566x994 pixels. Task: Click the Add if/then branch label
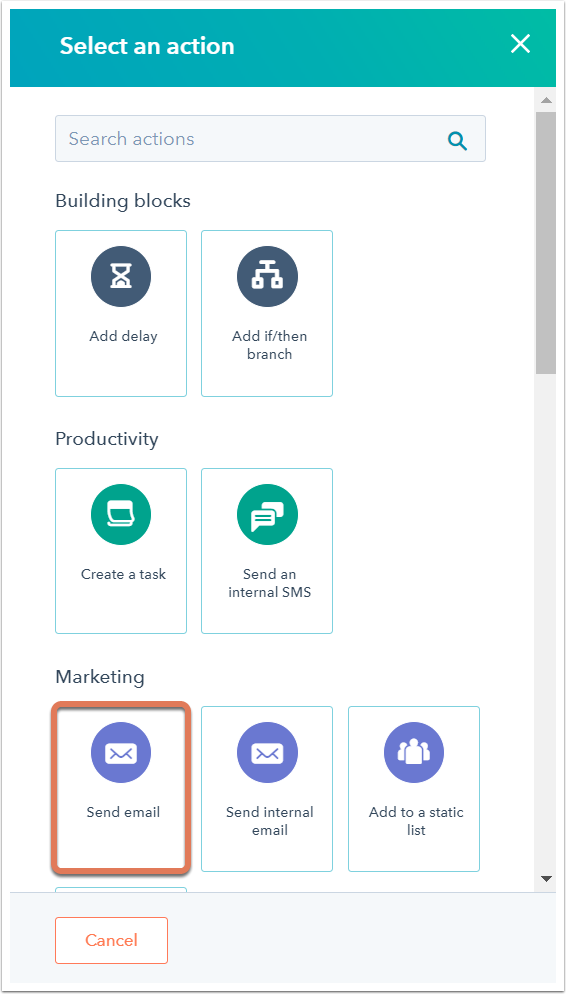point(269,345)
